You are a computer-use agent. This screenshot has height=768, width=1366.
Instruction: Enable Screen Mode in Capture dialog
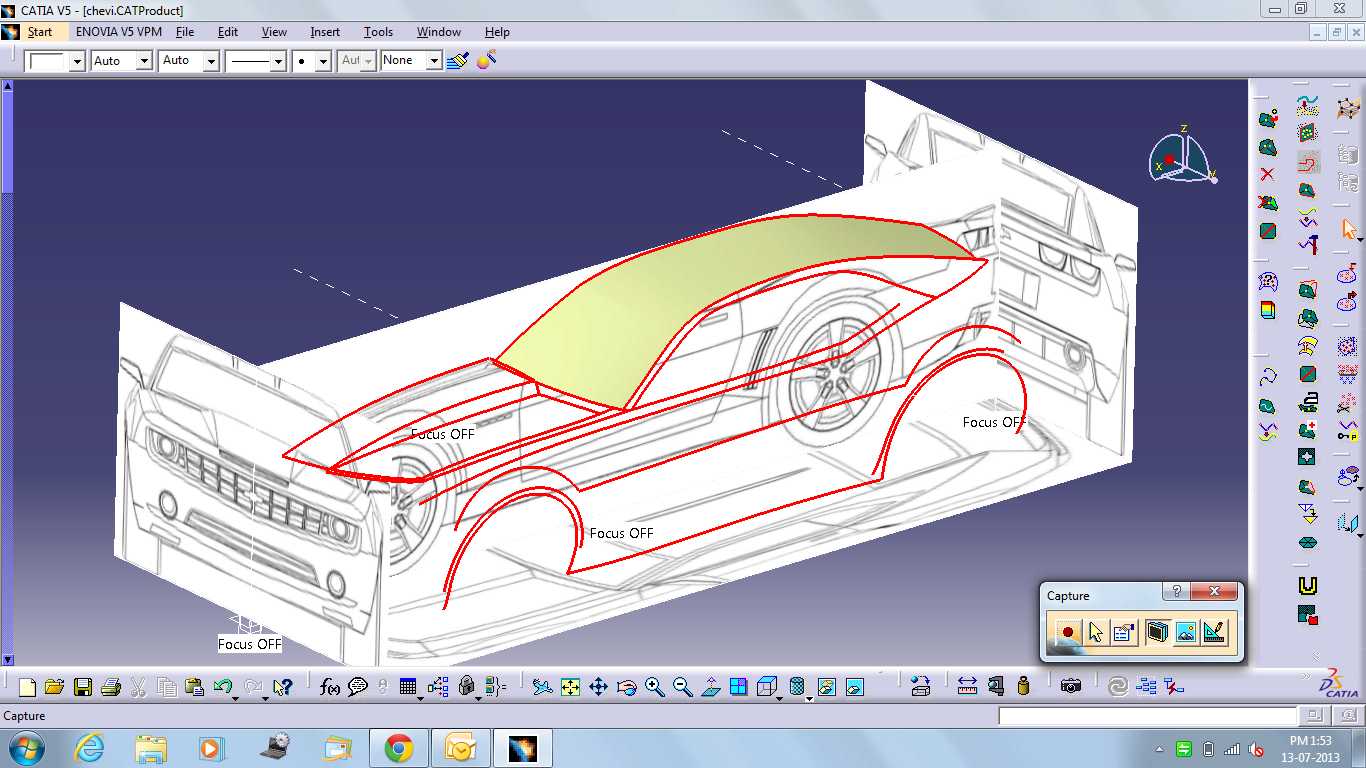coord(1157,632)
